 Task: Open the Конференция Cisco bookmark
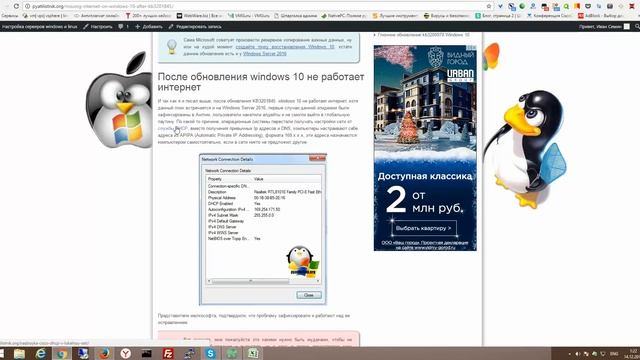click(x=549, y=16)
